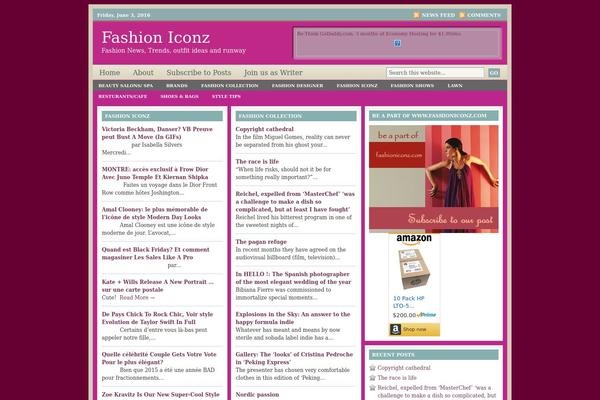This screenshot has width=600, height=400.
Task: Click the Comments RSS icon
Action: click(x=462, y=15)
